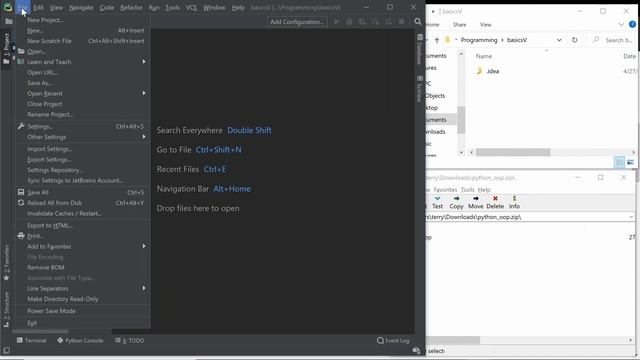
Task: Click the Up arrow in Explorer navigation
Action: click(437, 40)
